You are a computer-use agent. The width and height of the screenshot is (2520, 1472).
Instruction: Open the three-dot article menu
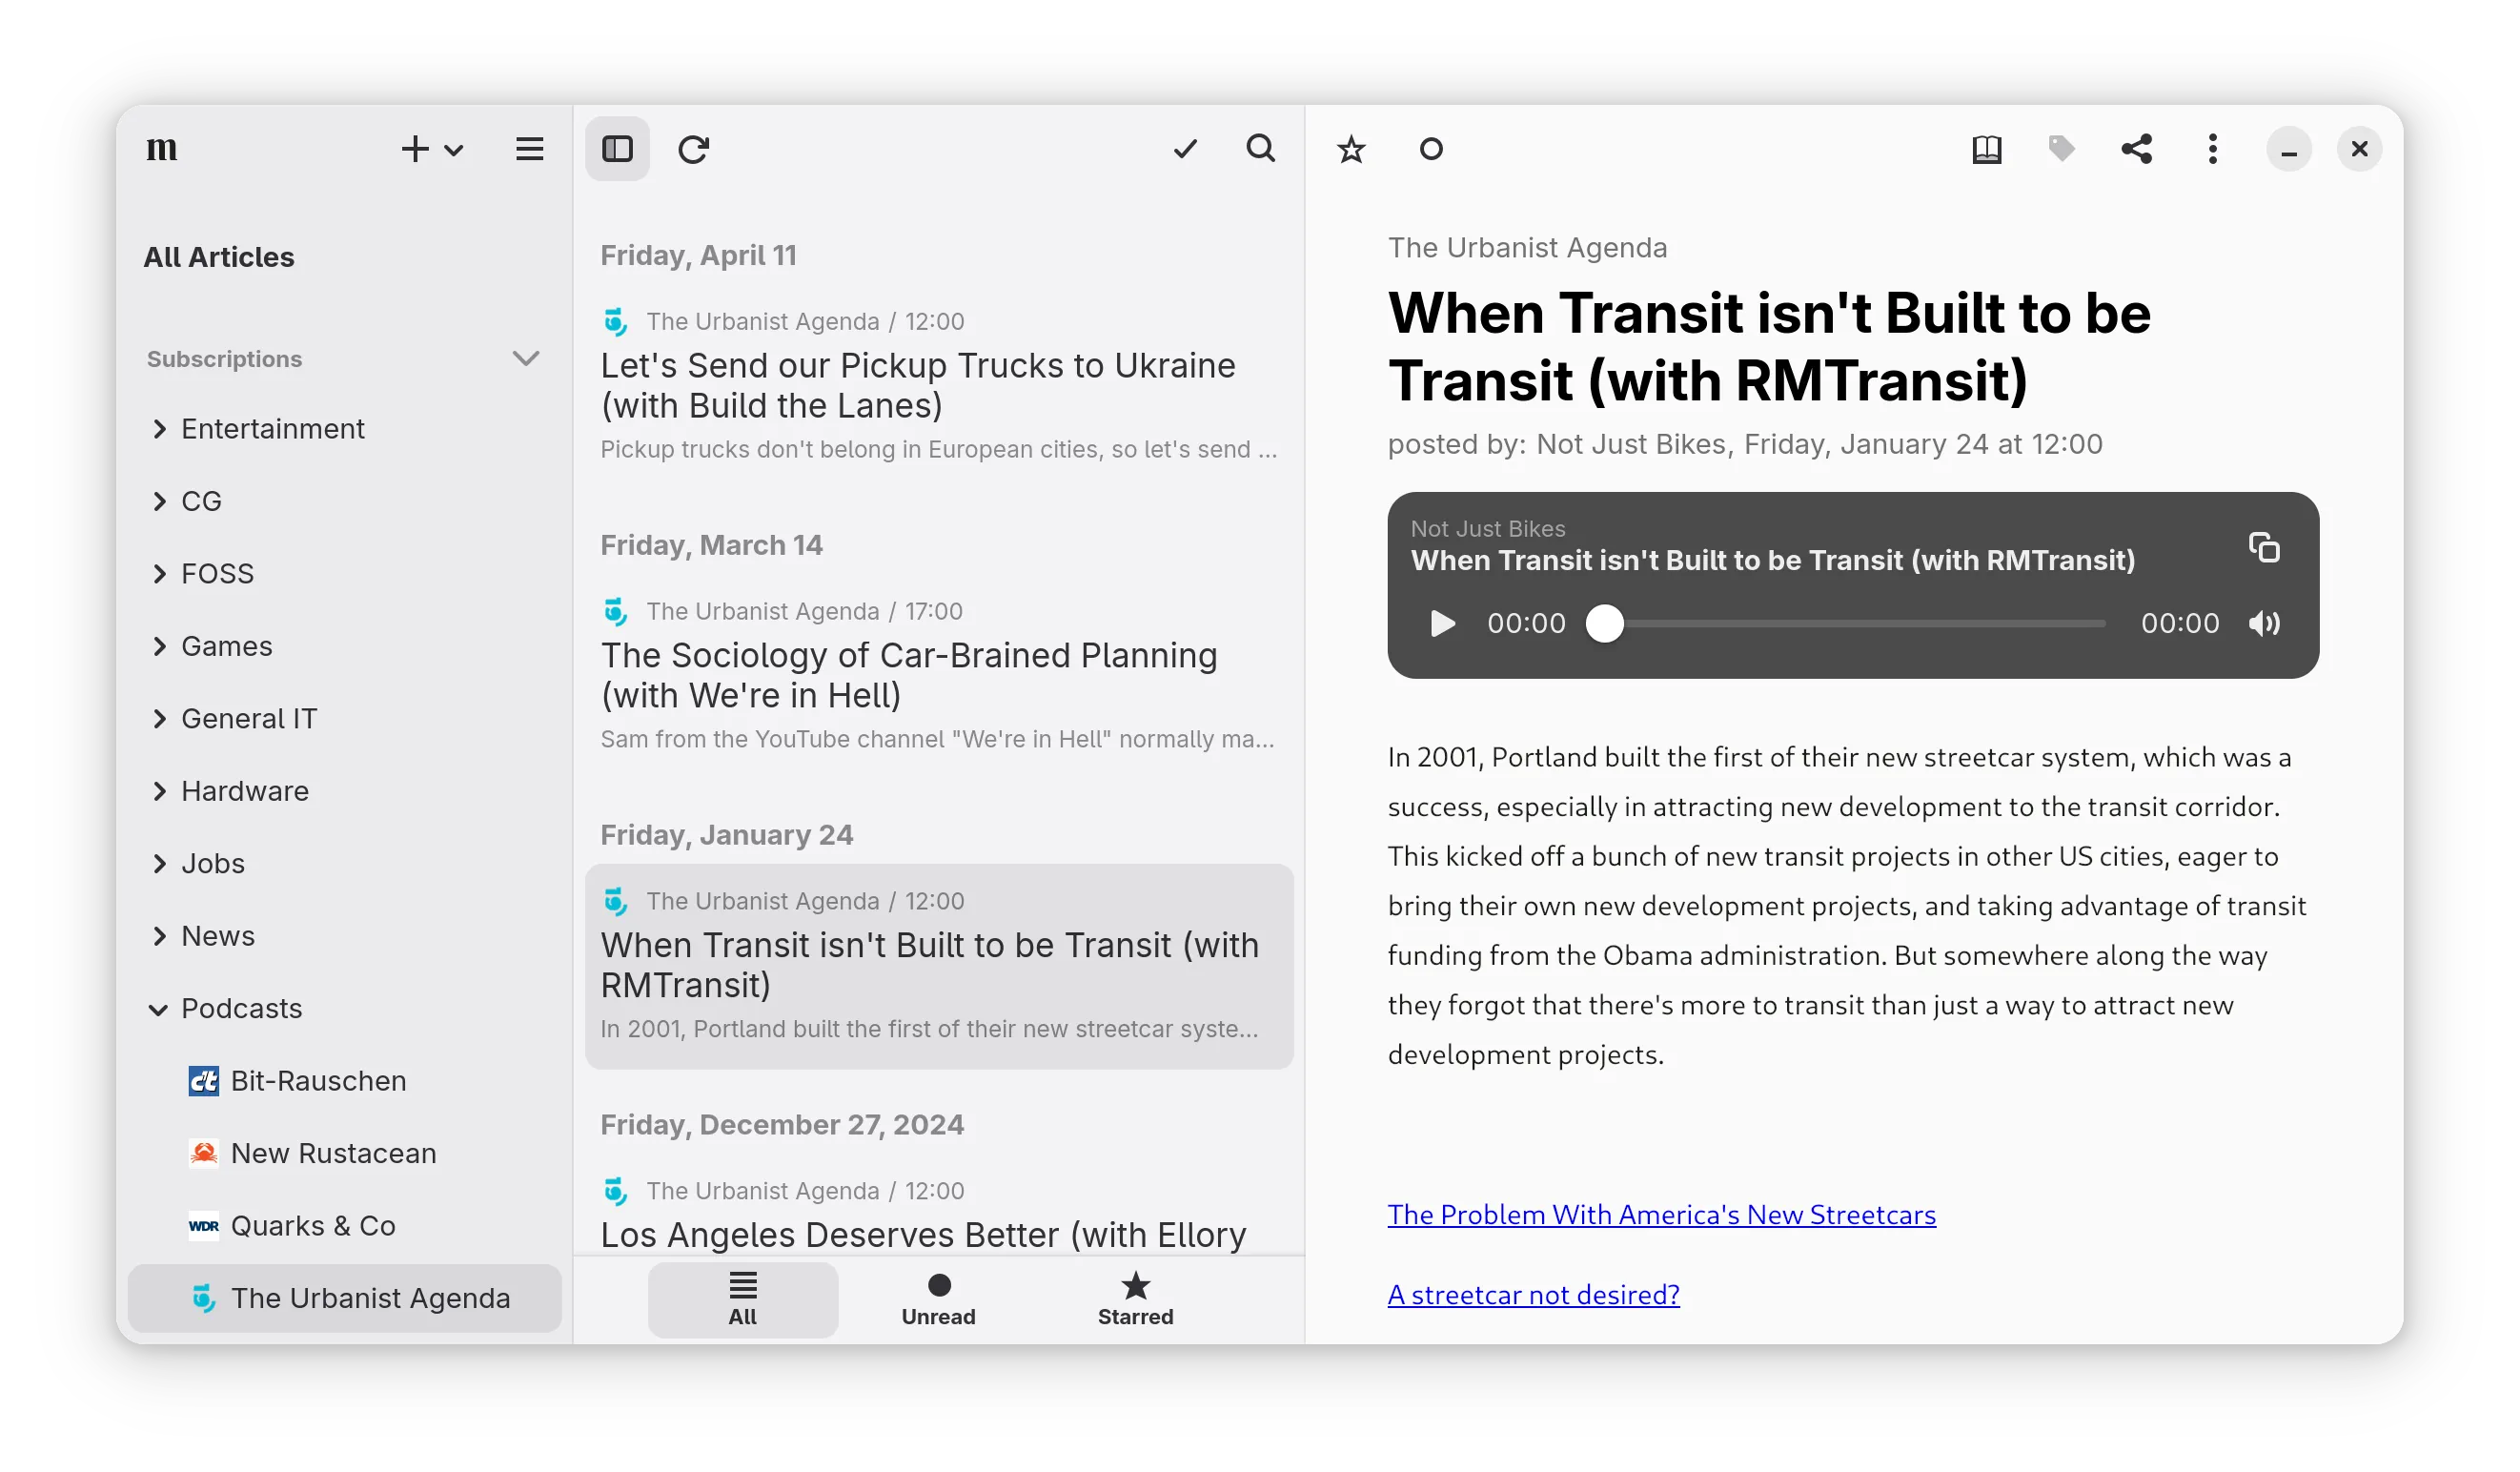[2212, 150]
